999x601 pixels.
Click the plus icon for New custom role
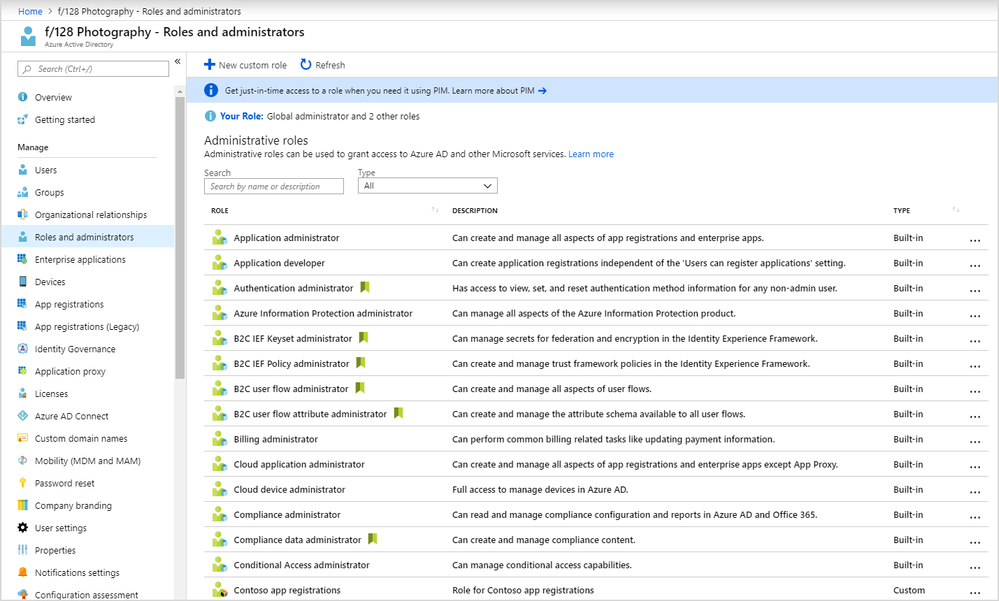click(x=209, y=64)
